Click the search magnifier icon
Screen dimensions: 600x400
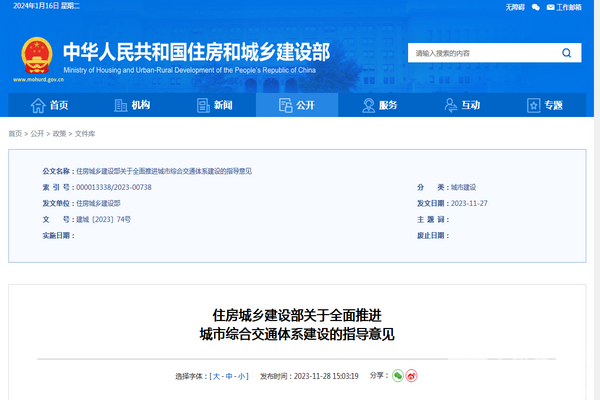coord(567,53)
